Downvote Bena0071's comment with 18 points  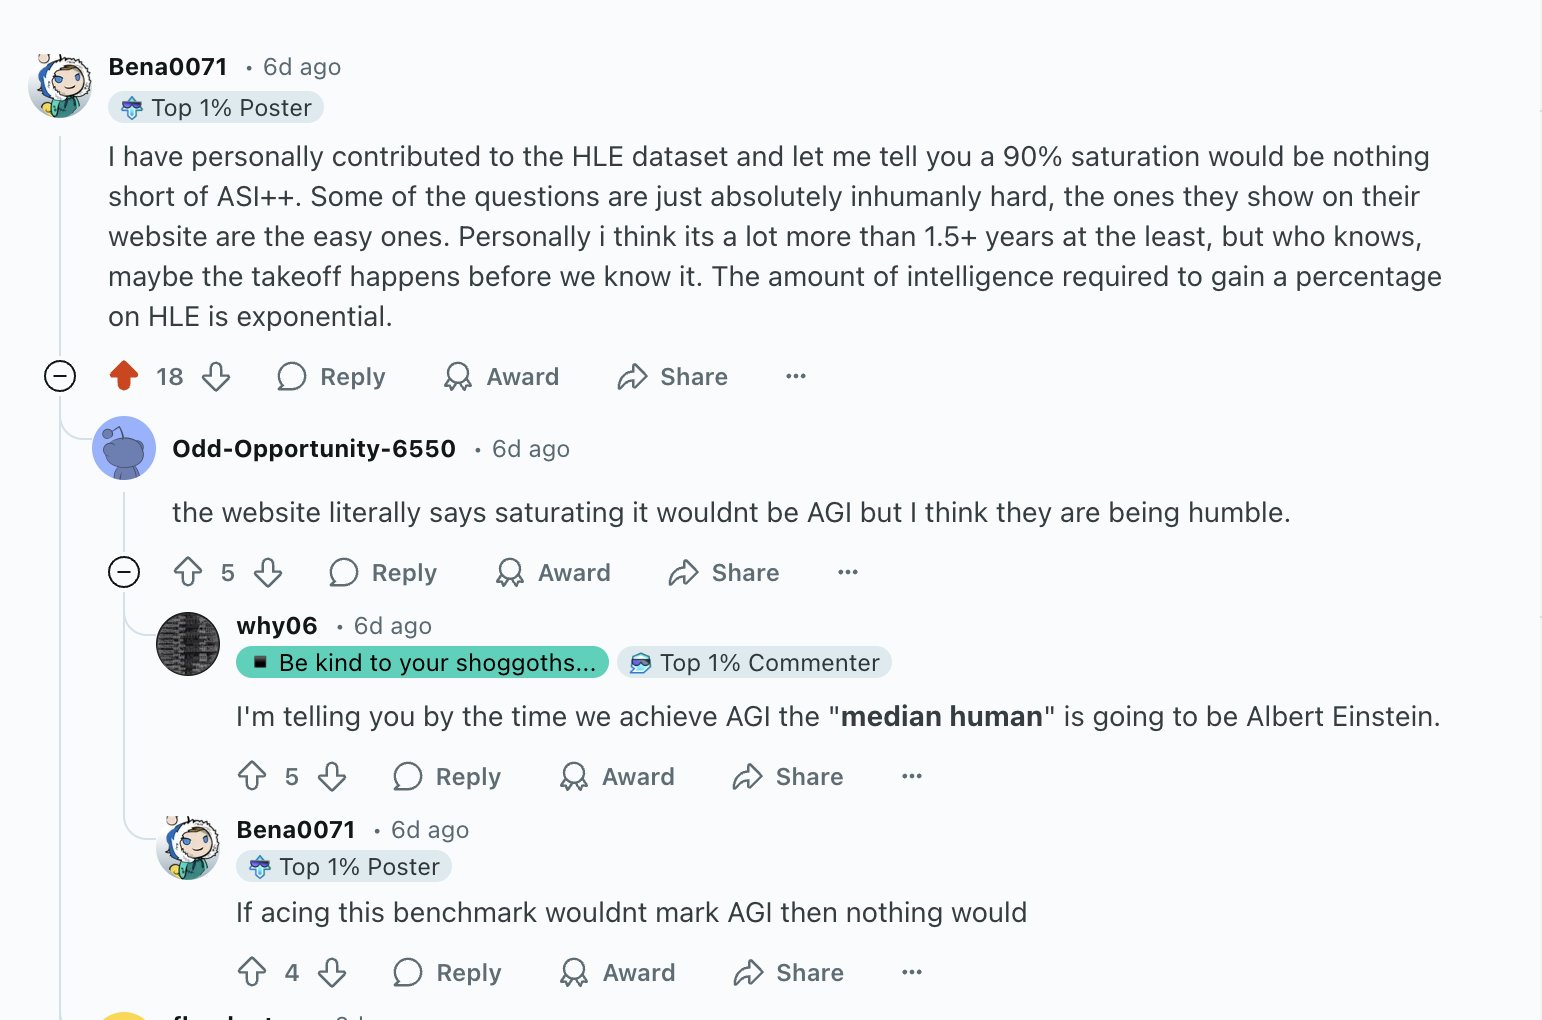(x=216, y=376)
